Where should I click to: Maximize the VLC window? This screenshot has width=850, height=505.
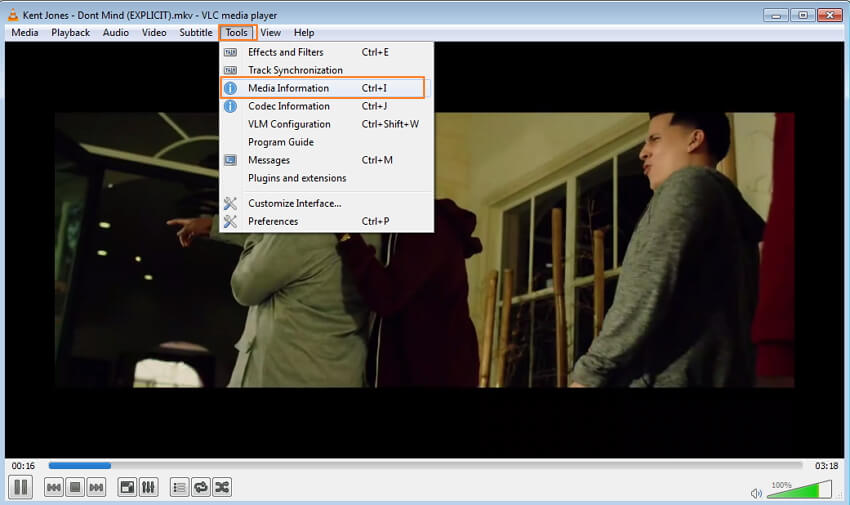(803, 15)
